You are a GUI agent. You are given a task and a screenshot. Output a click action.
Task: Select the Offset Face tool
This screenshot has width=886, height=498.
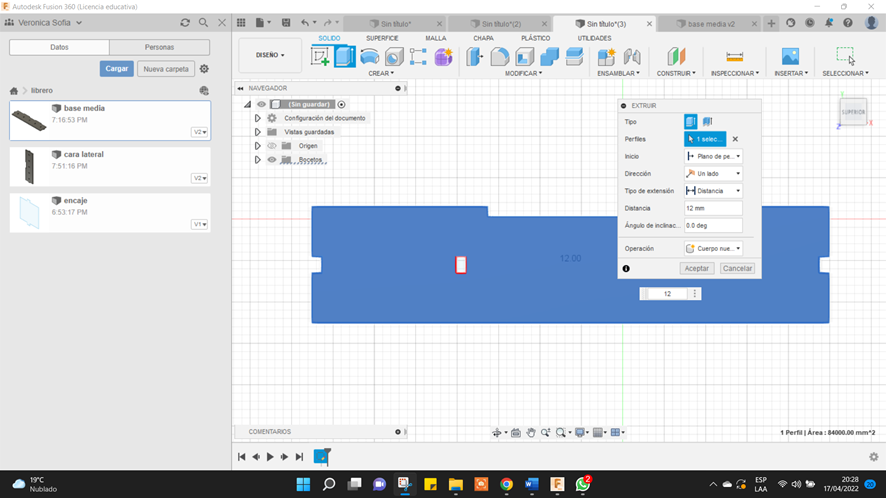[x=574, y=57]
